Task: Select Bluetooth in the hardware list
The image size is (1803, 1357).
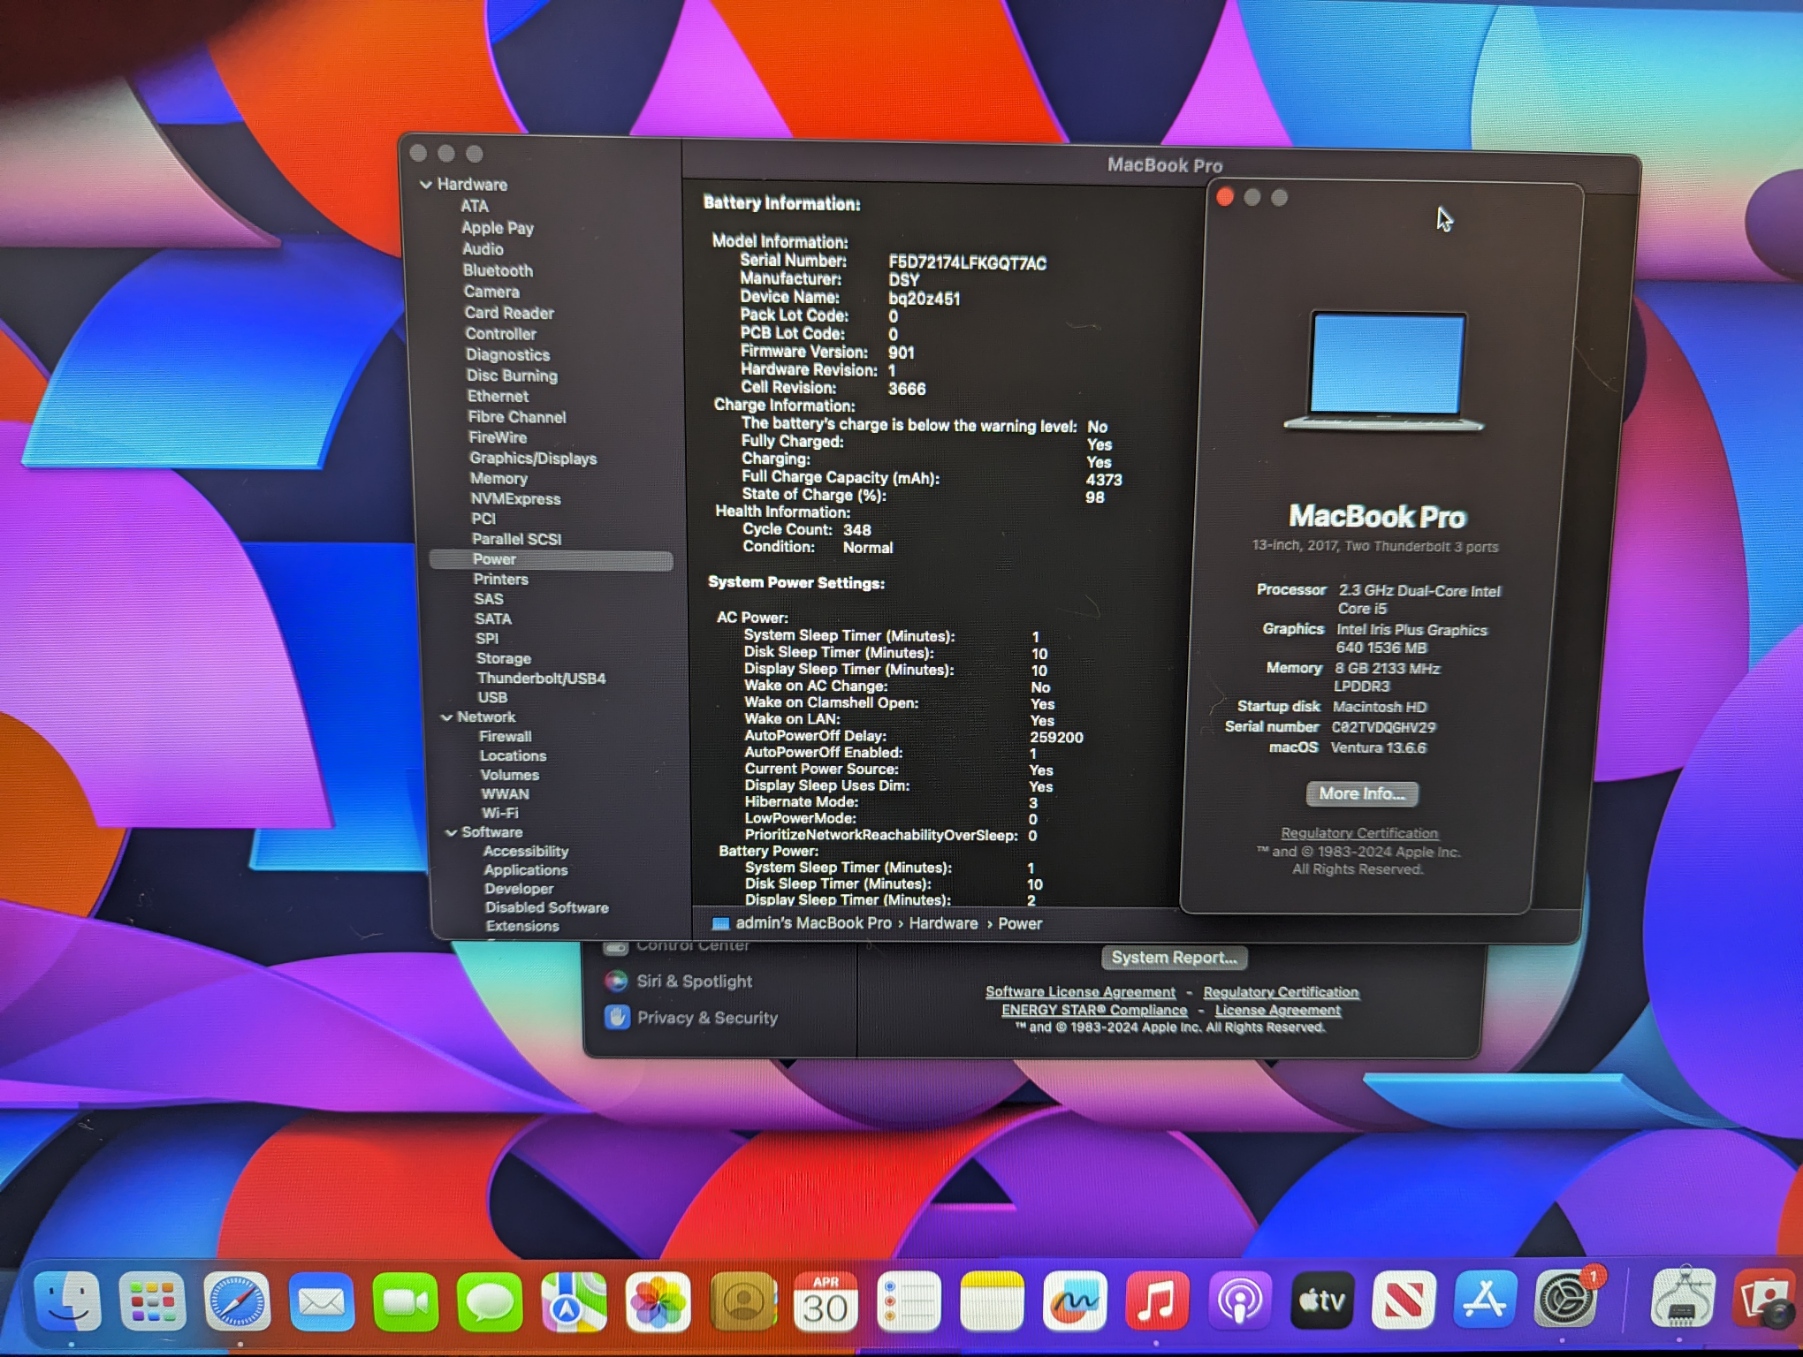Action: coord(497,271)
